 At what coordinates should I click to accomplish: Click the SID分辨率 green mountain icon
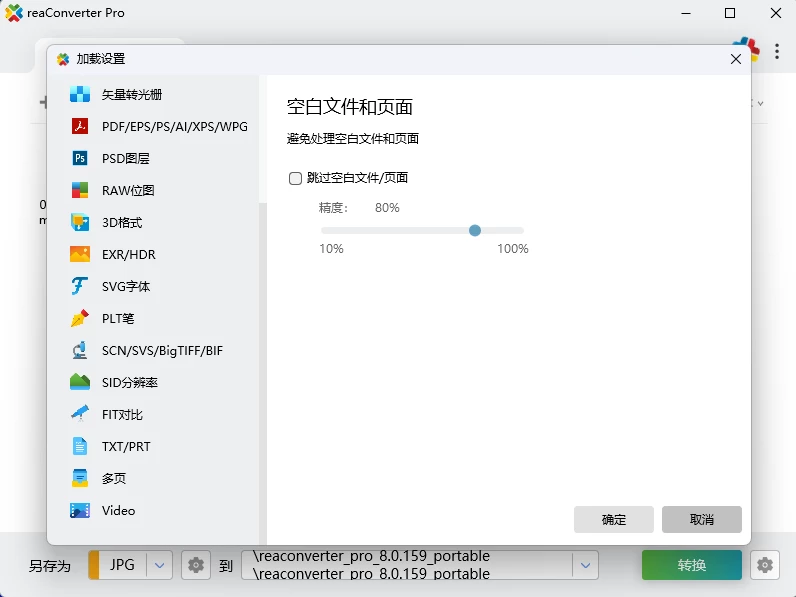[x=80, y=382]
